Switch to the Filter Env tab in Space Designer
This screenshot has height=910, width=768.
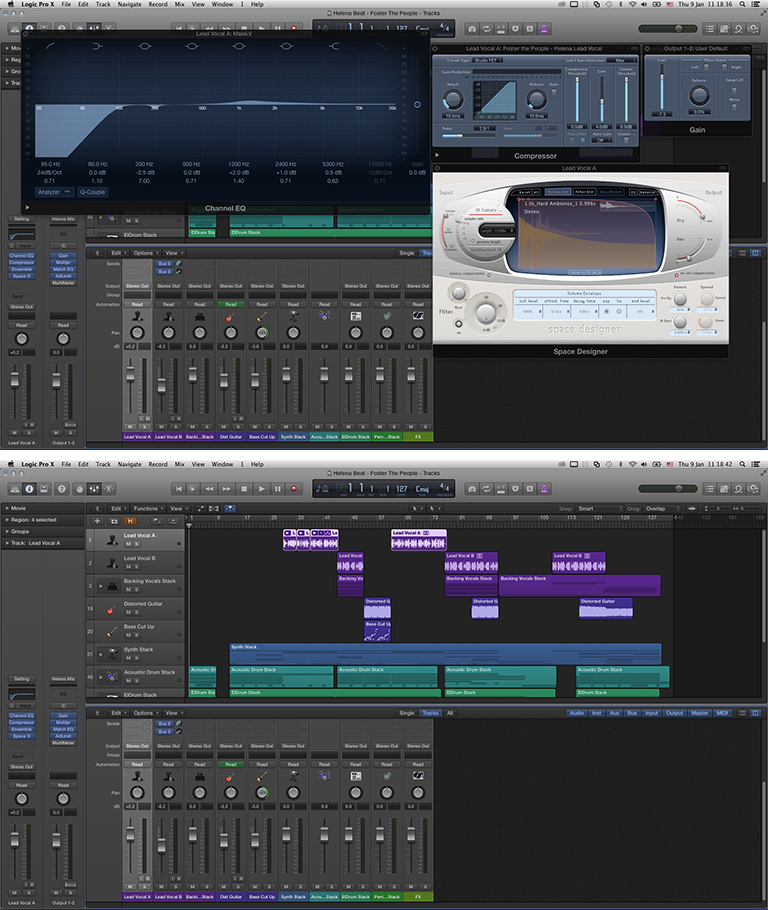(x=584, y=192)
